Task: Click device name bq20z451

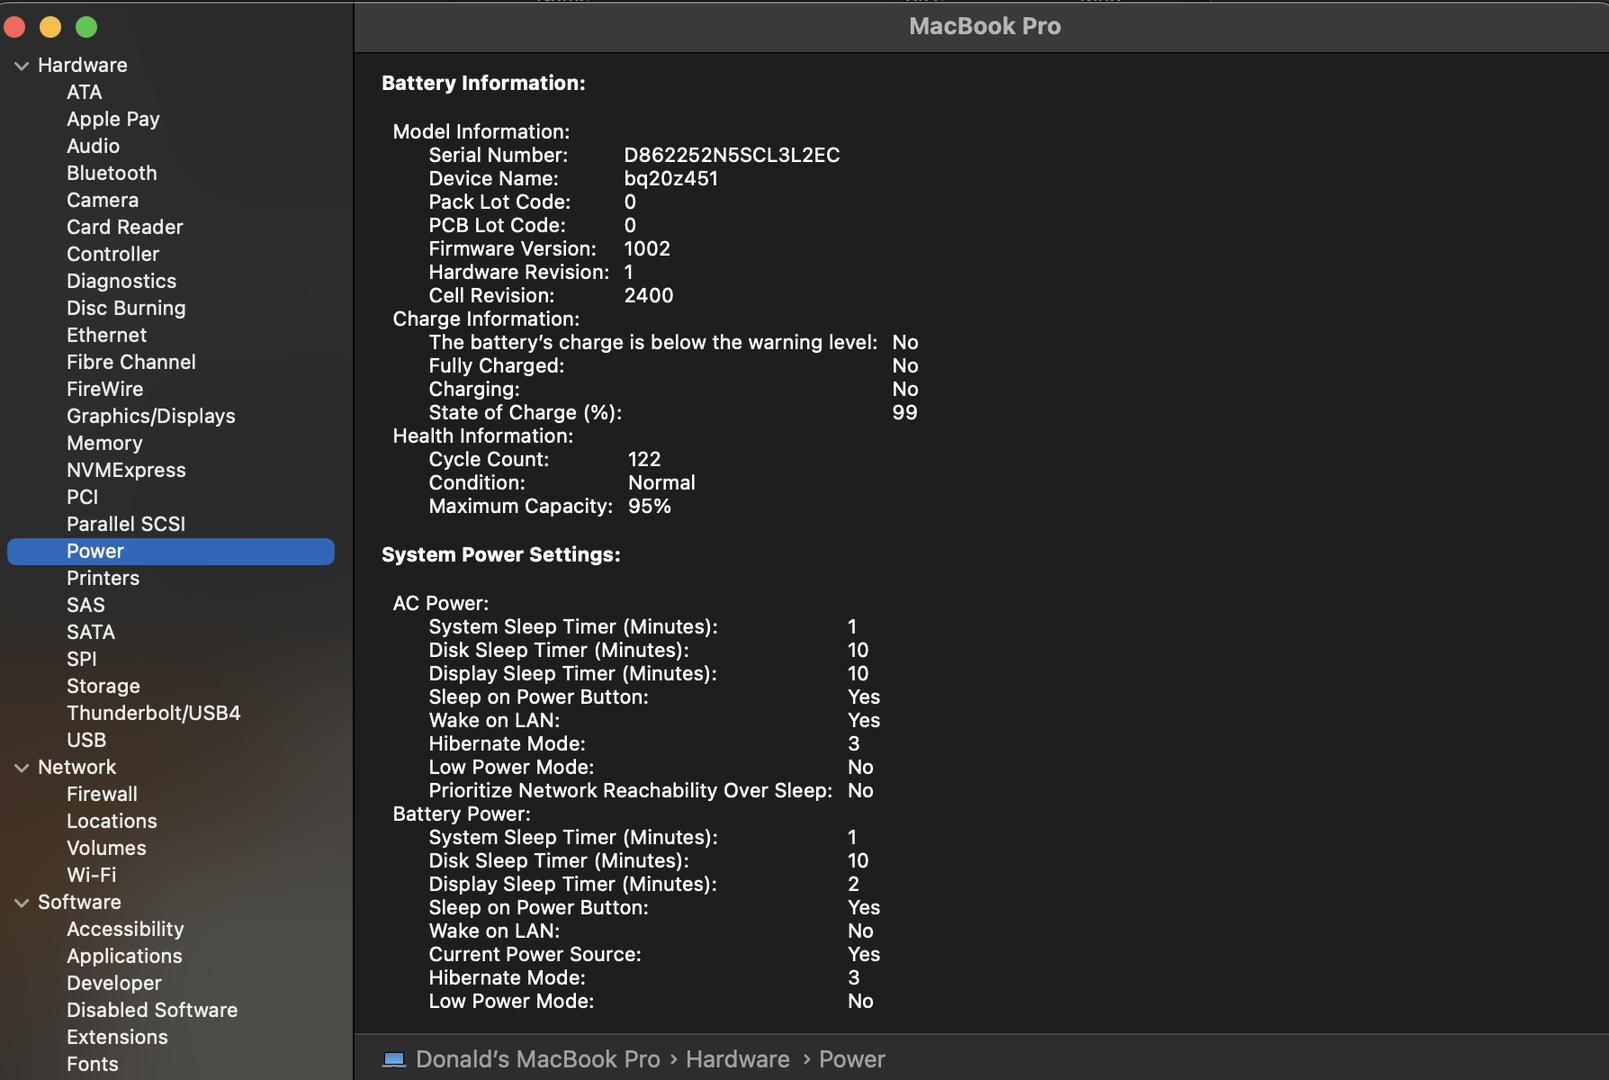Action: [671, 178]
